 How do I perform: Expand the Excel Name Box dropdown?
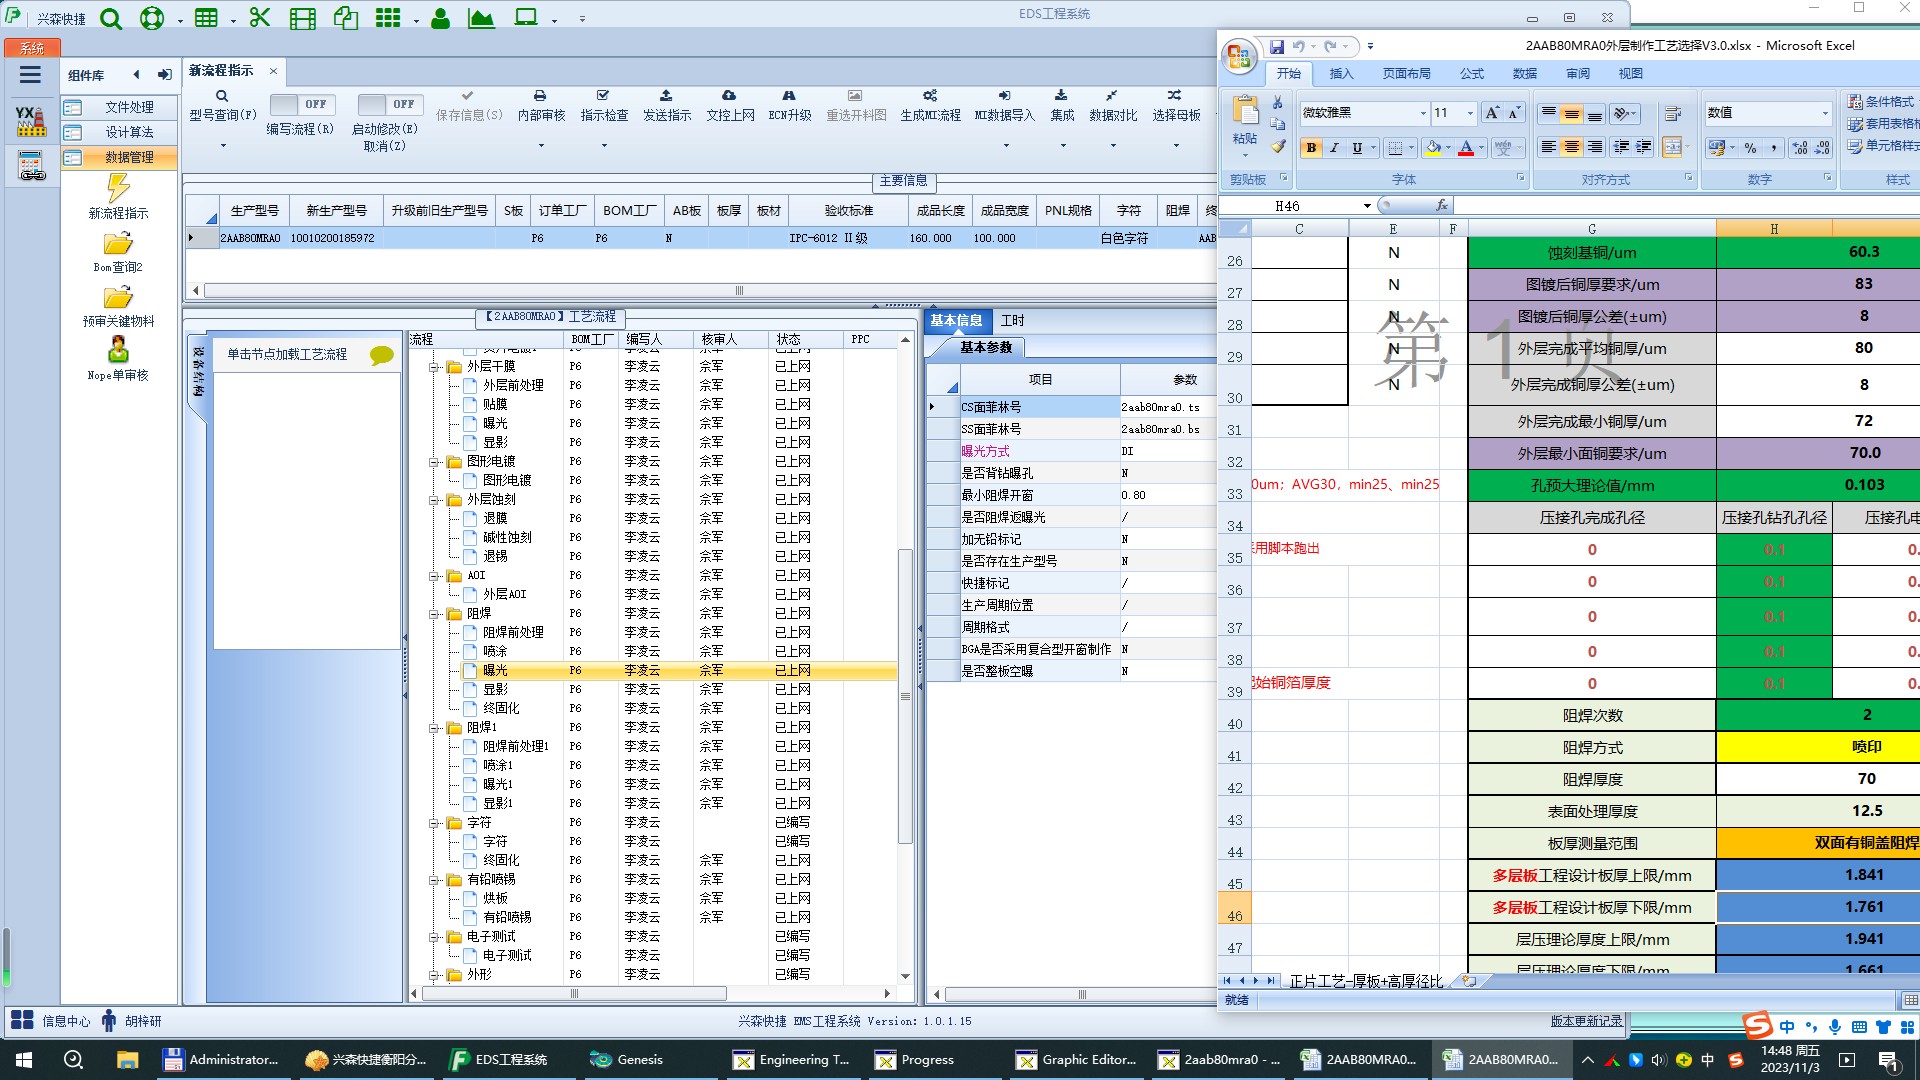click(x=1367, y=206)
